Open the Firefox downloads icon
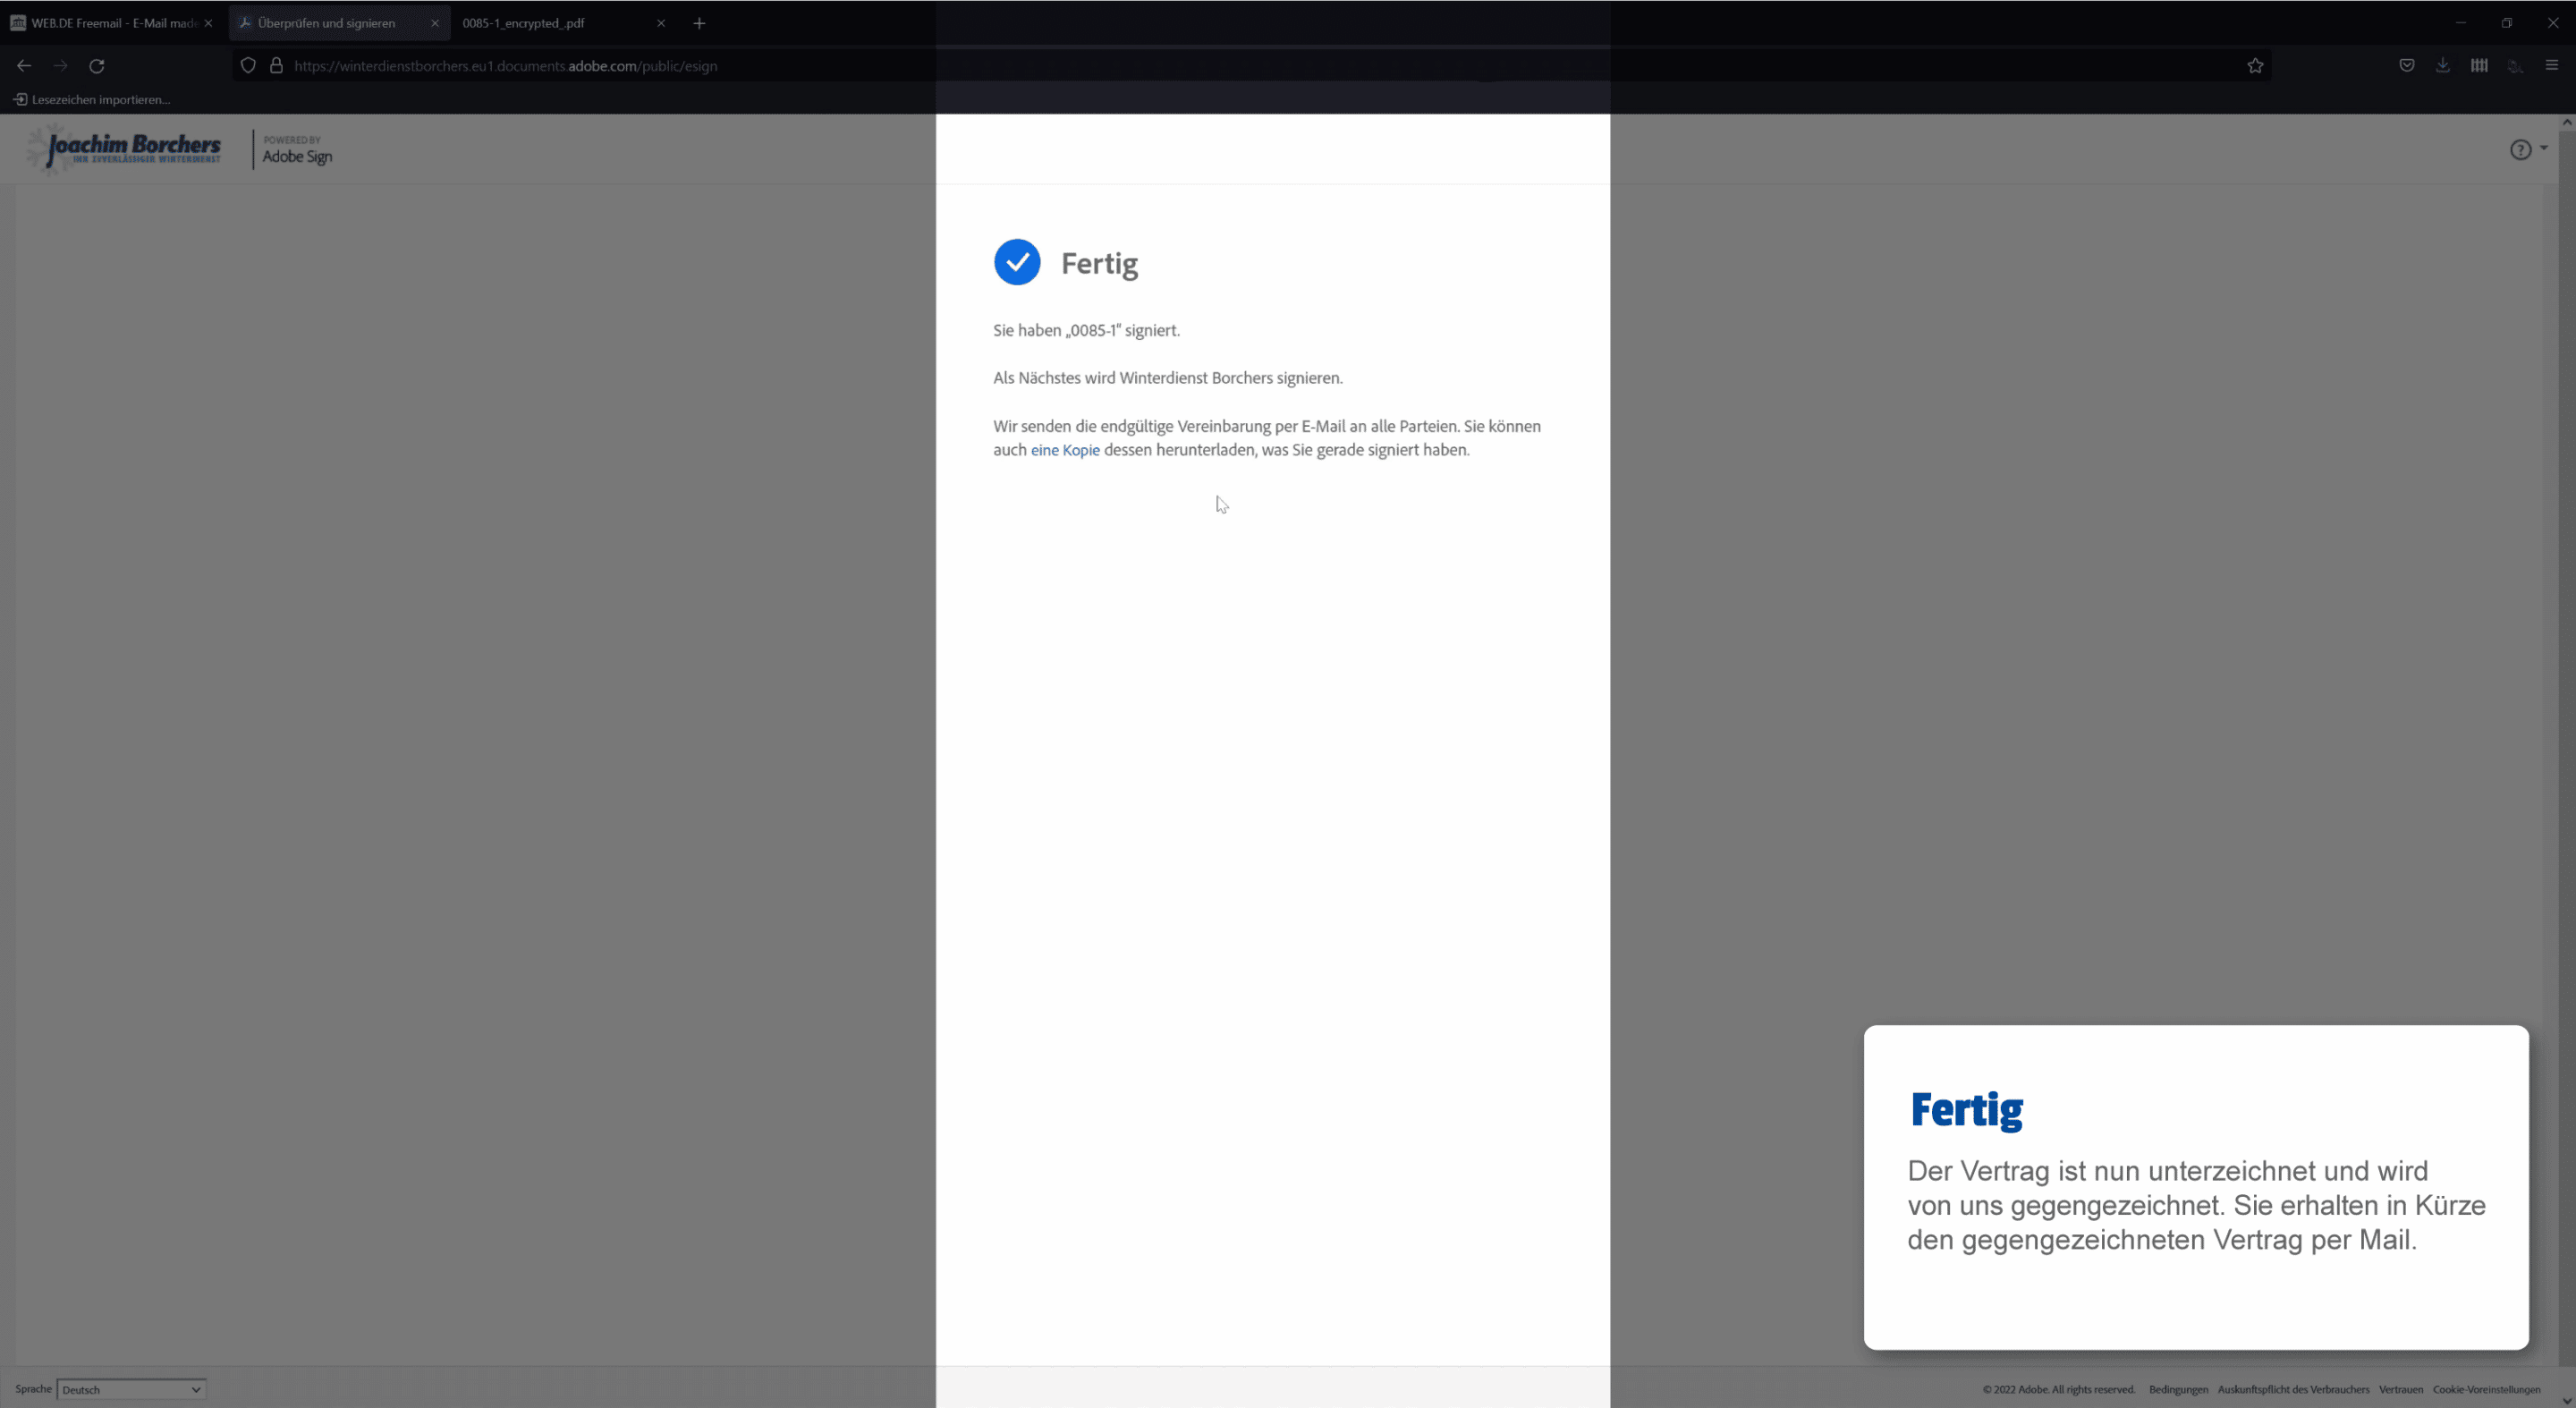The height and width of the screenshot is (1408, 2576). [x=2443, y=65]
